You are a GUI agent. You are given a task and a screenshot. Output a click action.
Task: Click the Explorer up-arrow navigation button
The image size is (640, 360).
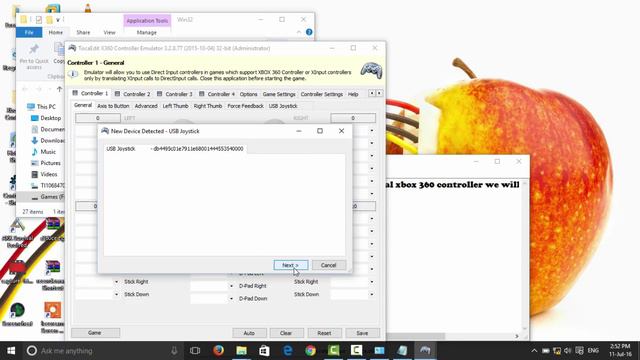[60, 89]
